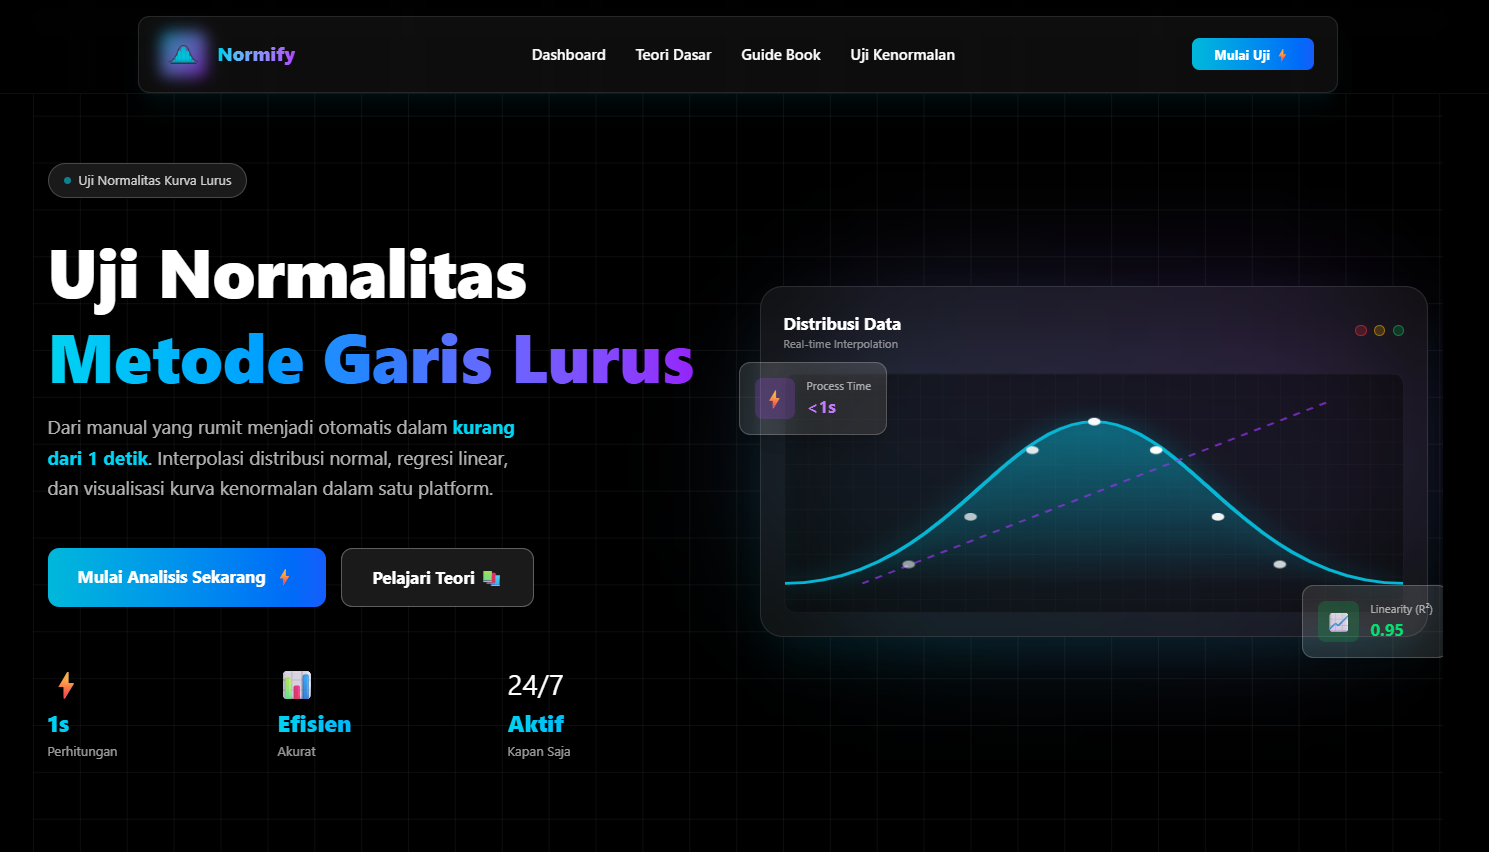
Task: Click the red dot in Distribusi Data card
Action: tap(1360, 331)
